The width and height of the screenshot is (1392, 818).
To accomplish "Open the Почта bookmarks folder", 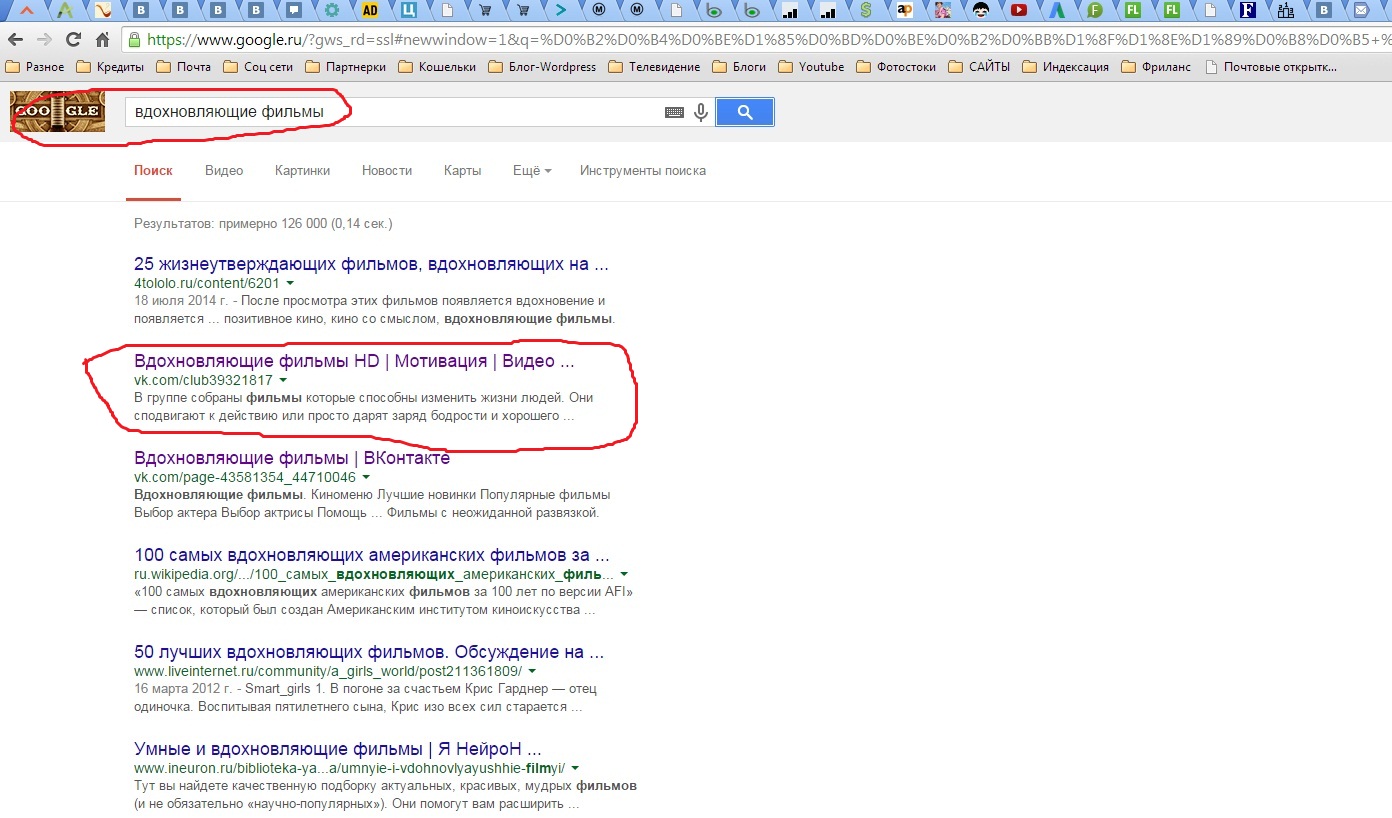I will (185, 67).
